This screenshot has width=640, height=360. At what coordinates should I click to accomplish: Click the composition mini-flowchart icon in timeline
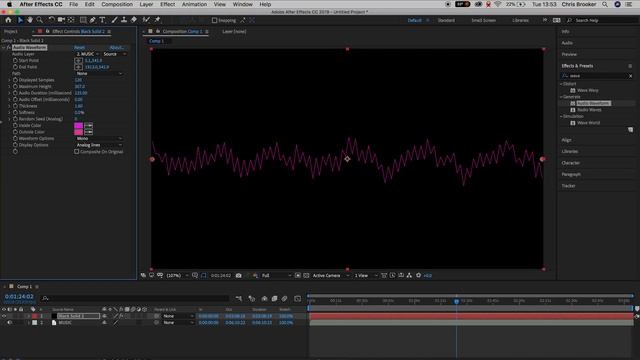(239, 299)
